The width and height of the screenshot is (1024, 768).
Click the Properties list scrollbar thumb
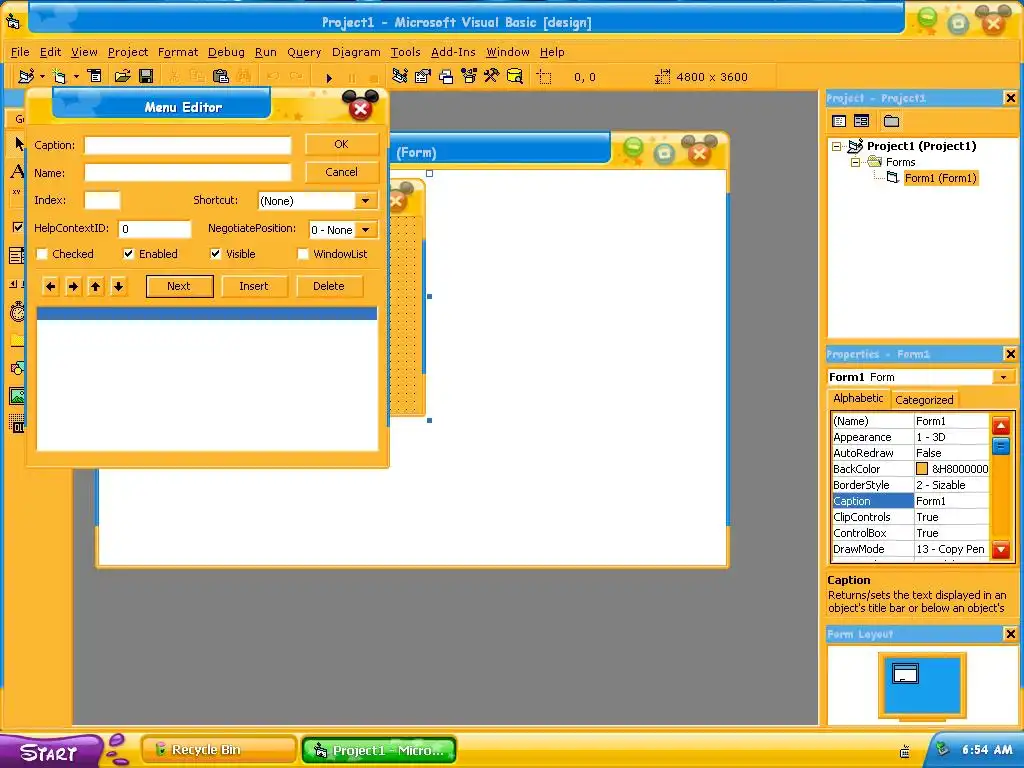tap(1001, 446)
